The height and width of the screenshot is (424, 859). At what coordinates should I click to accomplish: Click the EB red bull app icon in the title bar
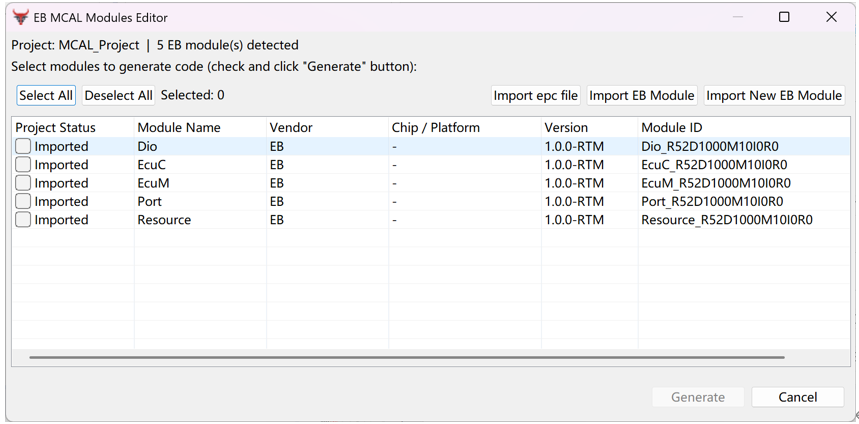pyautogui.click(x=20, y=17)
